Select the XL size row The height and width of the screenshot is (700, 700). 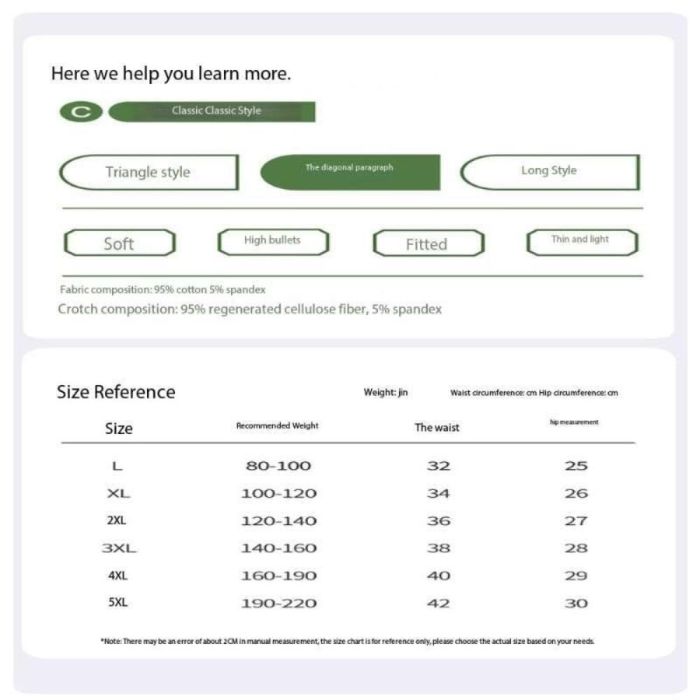(118, 494)
